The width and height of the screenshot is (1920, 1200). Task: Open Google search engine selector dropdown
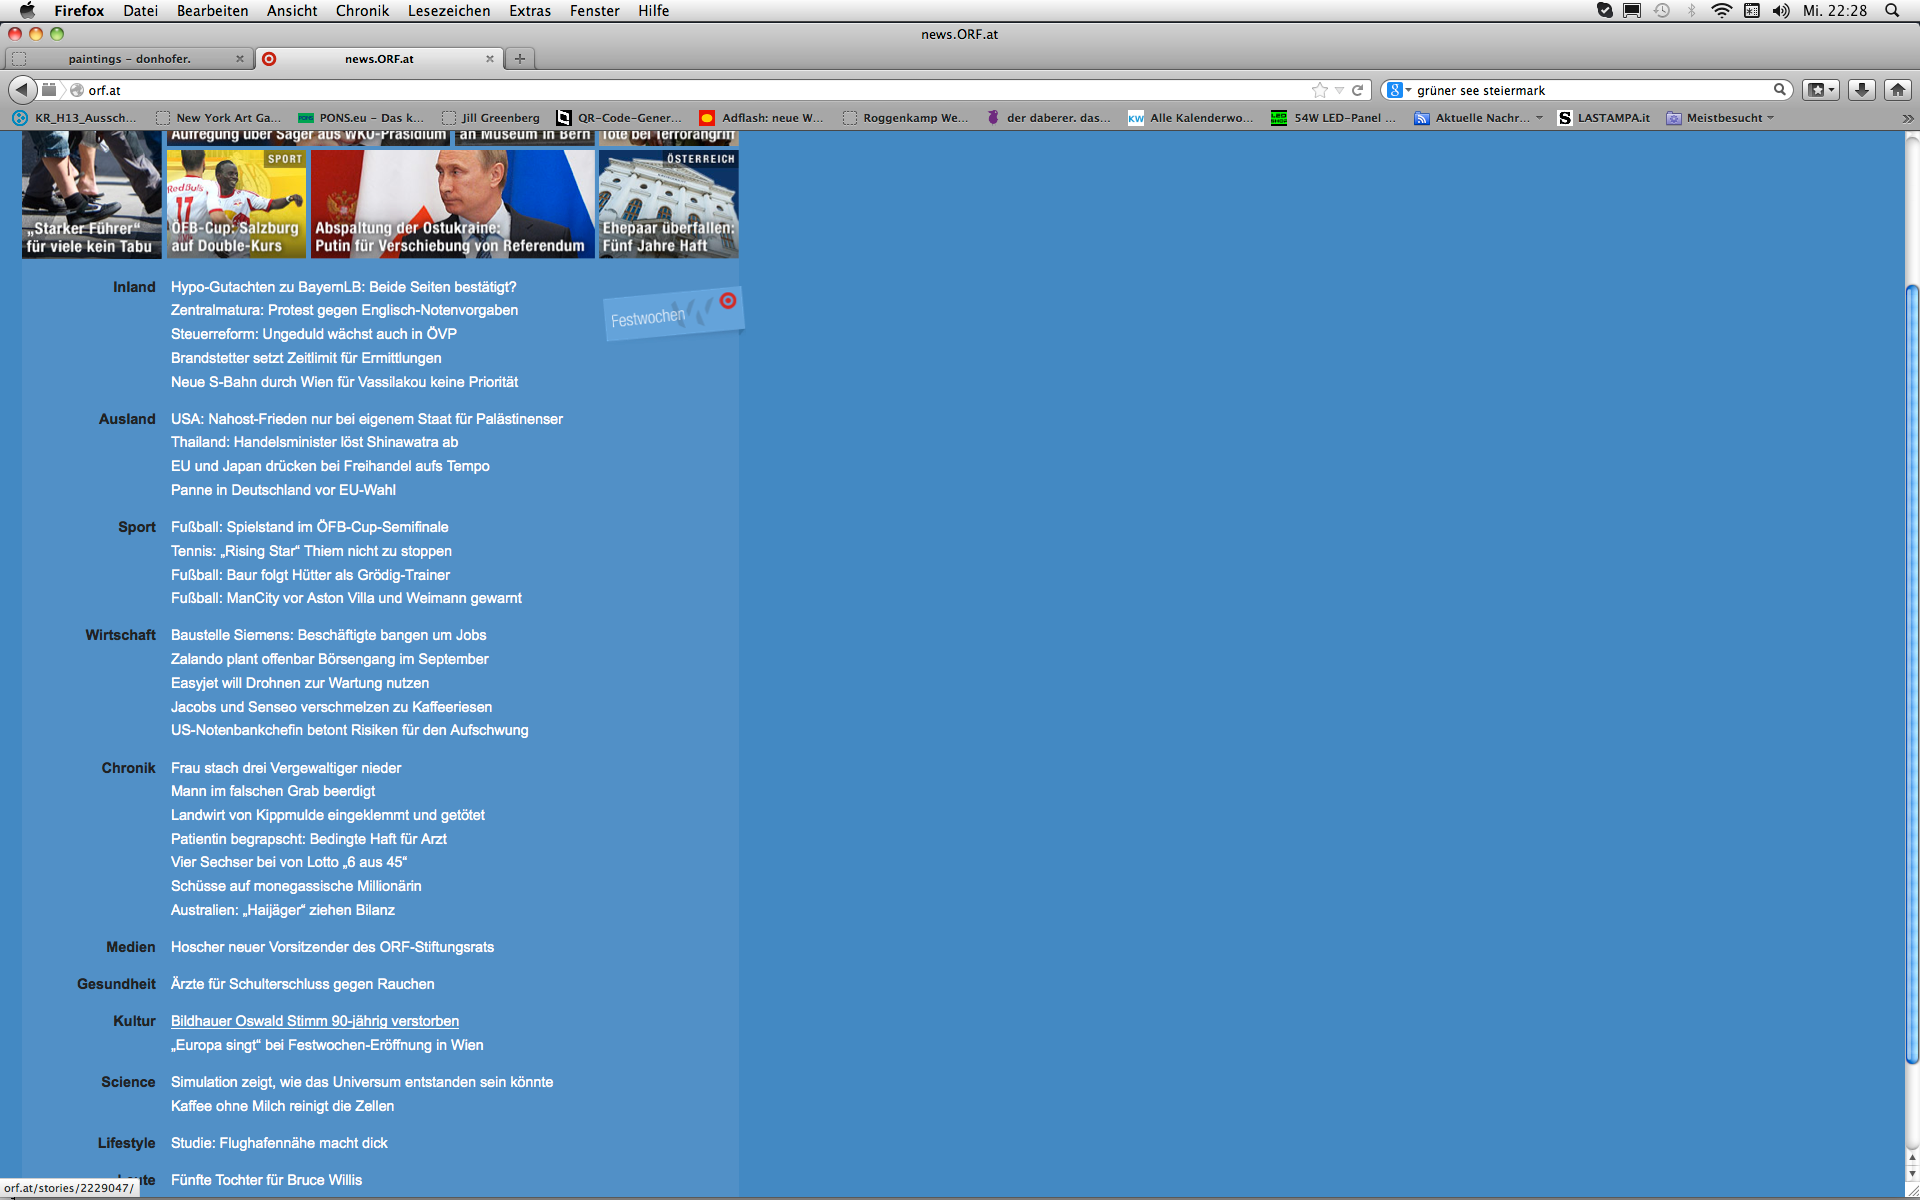[1399, 90]
